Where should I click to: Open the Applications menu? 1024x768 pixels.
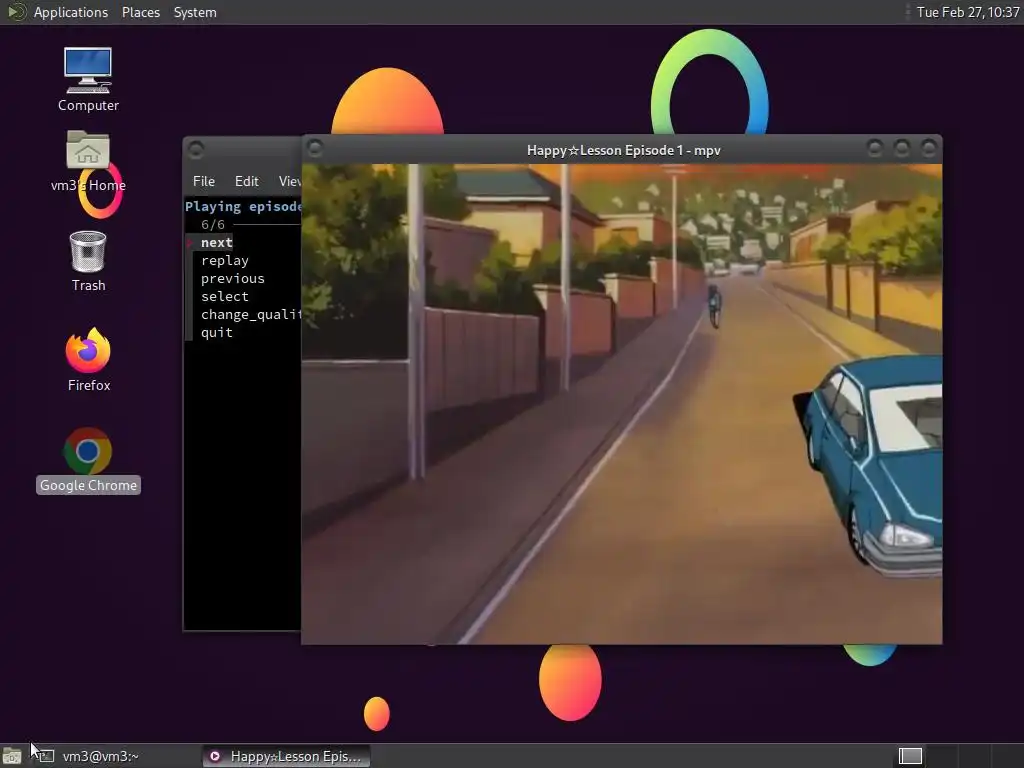(x=71, y=12)
